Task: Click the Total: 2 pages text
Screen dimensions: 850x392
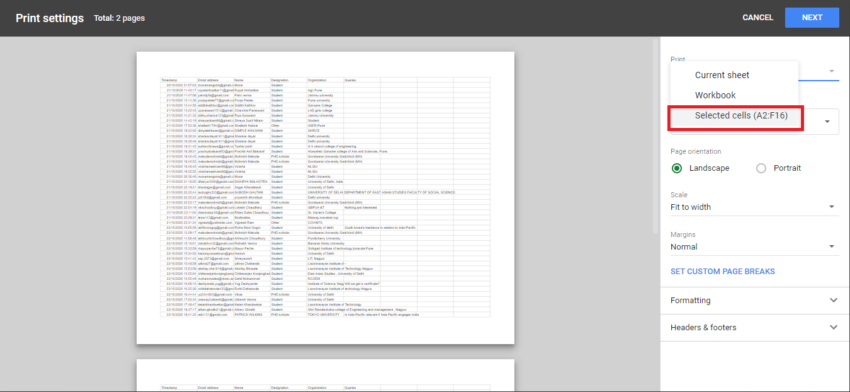Action: [119, 18]
